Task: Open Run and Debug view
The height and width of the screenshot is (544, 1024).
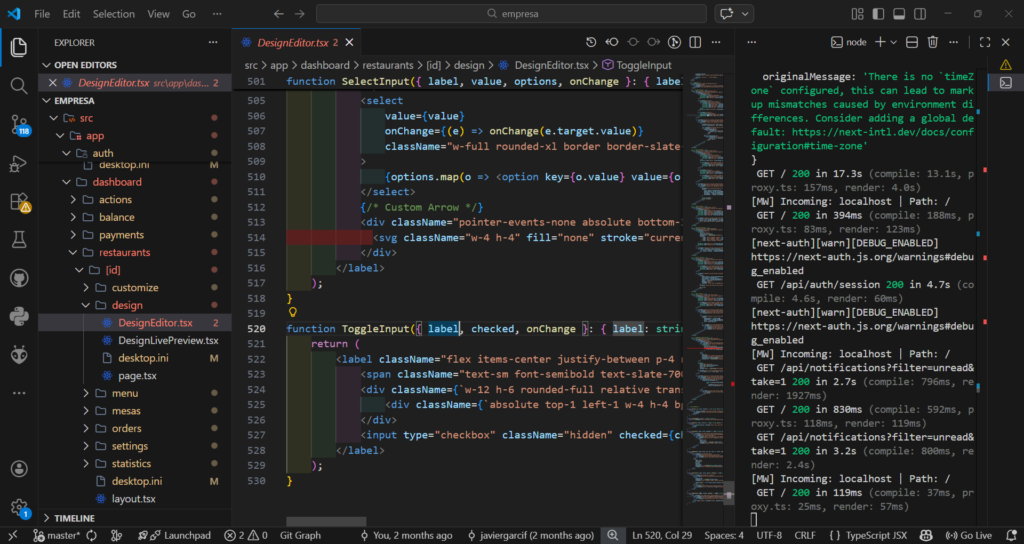Action: click(18, 163)
